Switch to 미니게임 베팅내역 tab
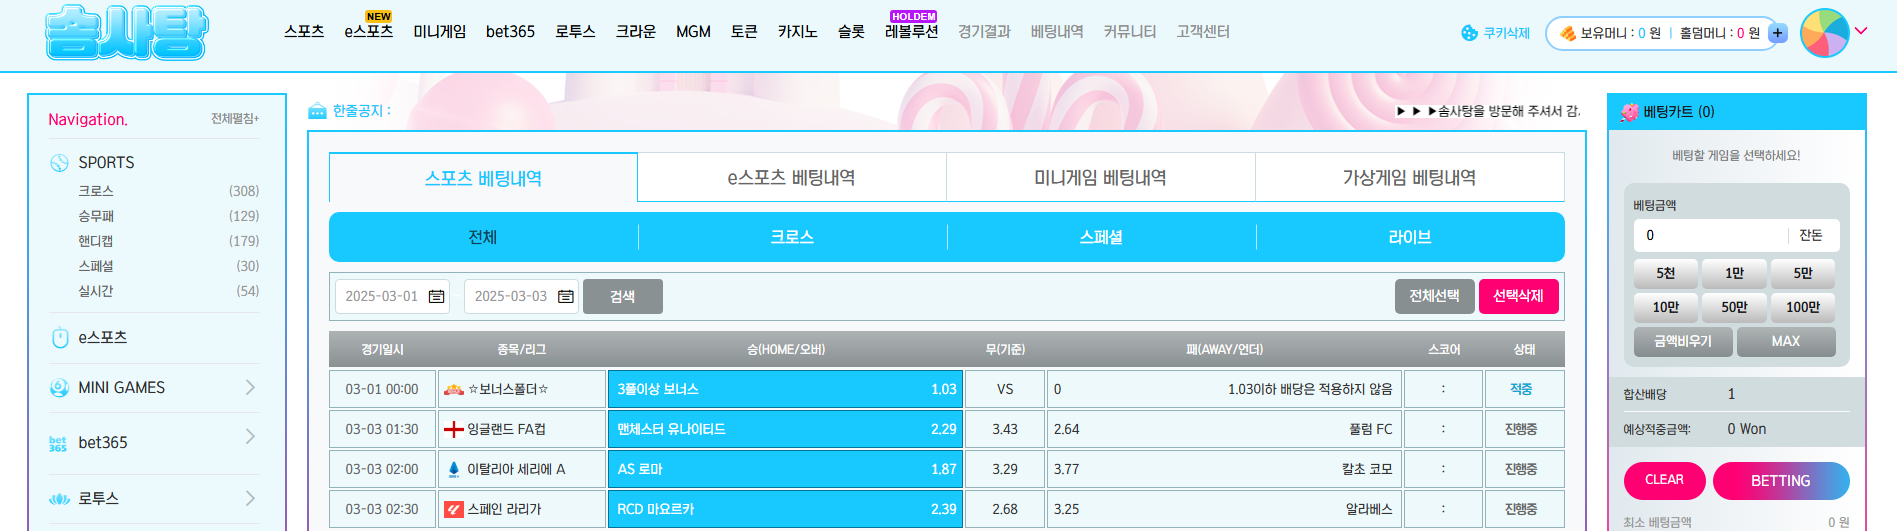 tap(1100, 178)
